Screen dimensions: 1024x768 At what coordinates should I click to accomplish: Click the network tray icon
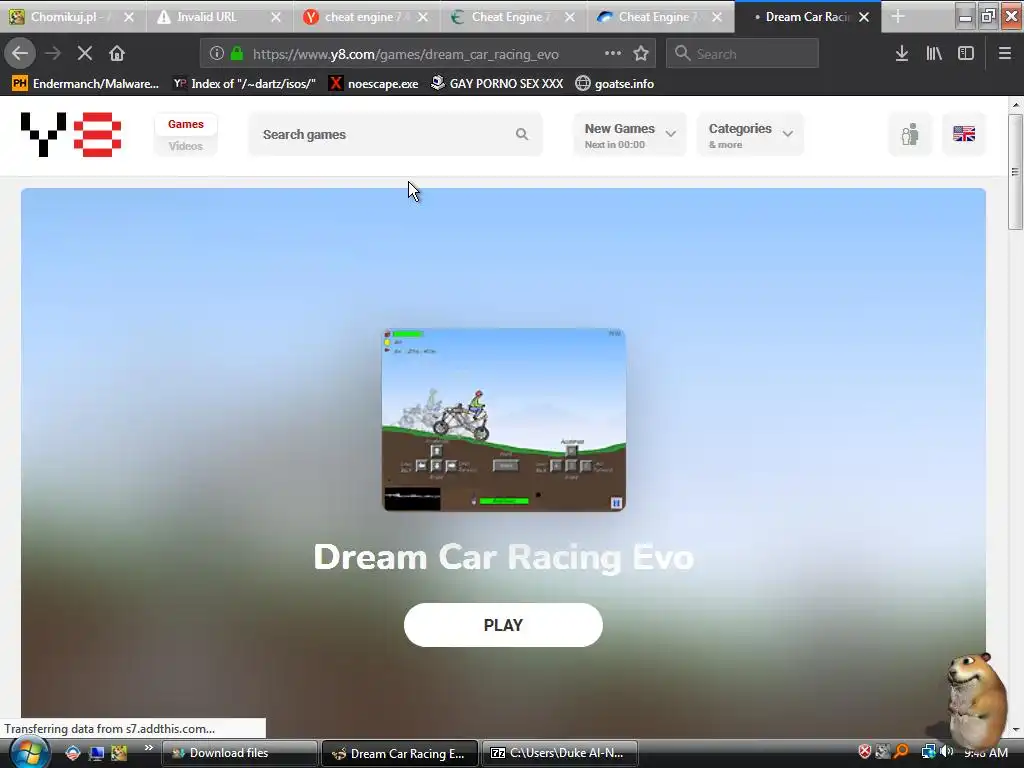pos(928,752)
